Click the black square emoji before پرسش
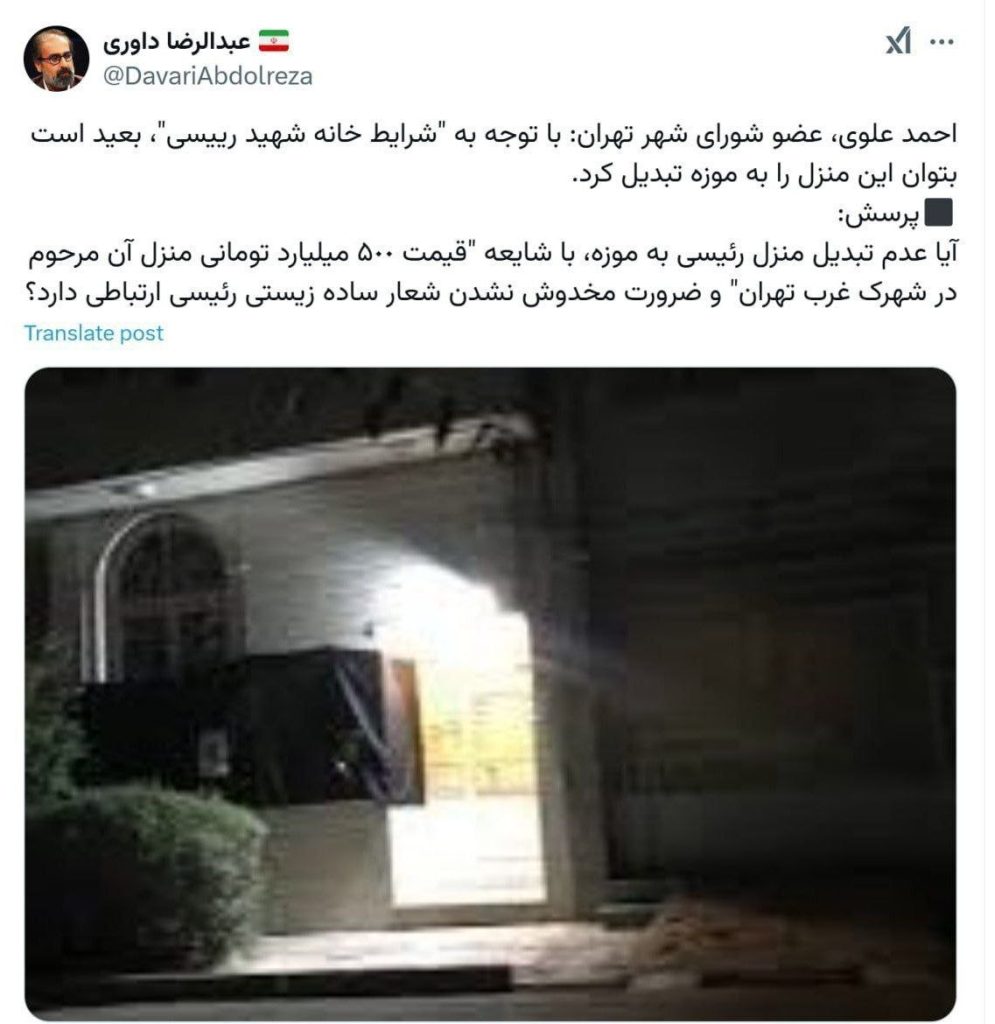The width and height of the screenshot is (995, 1024). click(940, 213)
